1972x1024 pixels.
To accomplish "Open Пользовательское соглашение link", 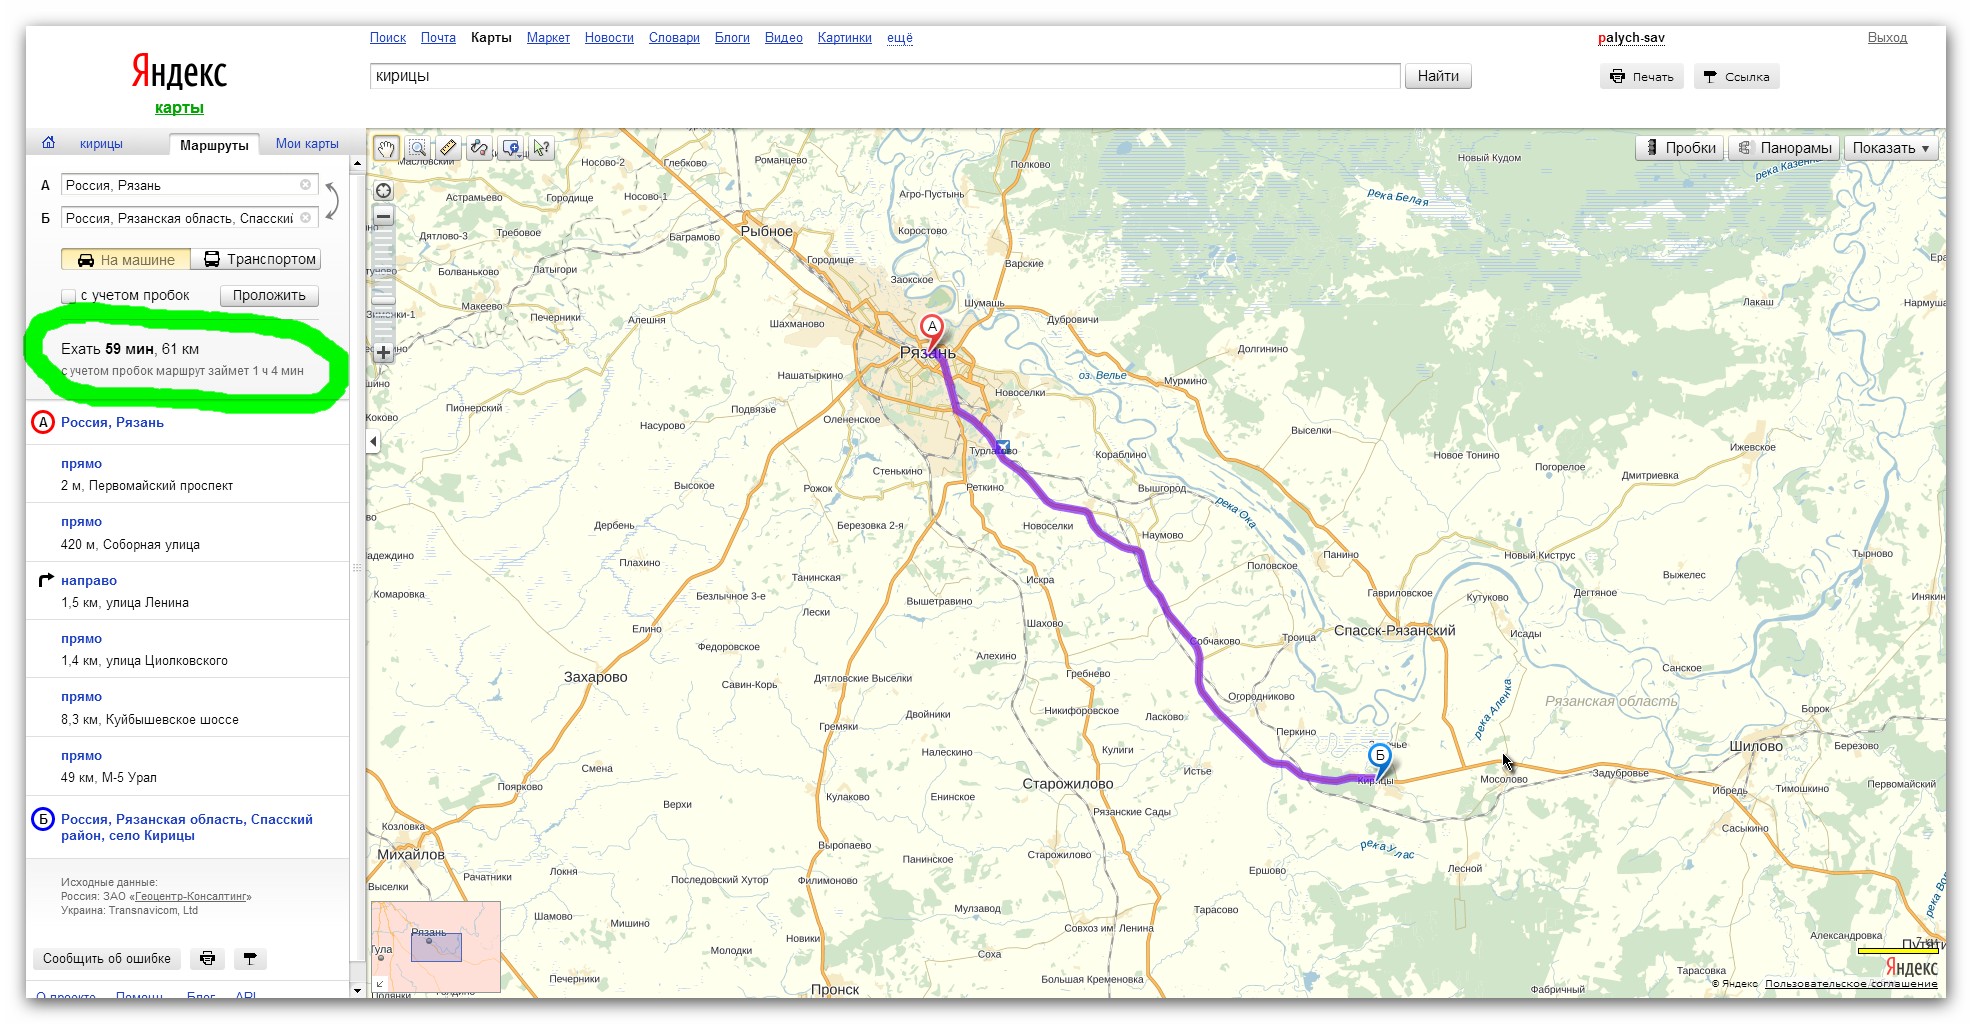I will 1851,984.
